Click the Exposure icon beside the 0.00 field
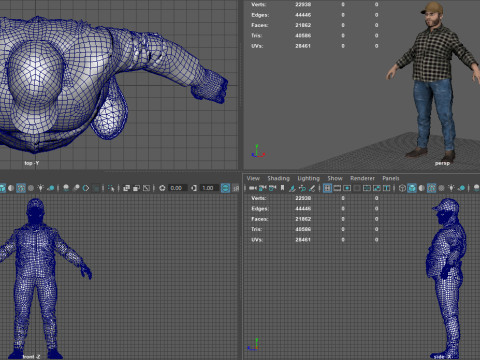480x360 pixels. [162, 188]
